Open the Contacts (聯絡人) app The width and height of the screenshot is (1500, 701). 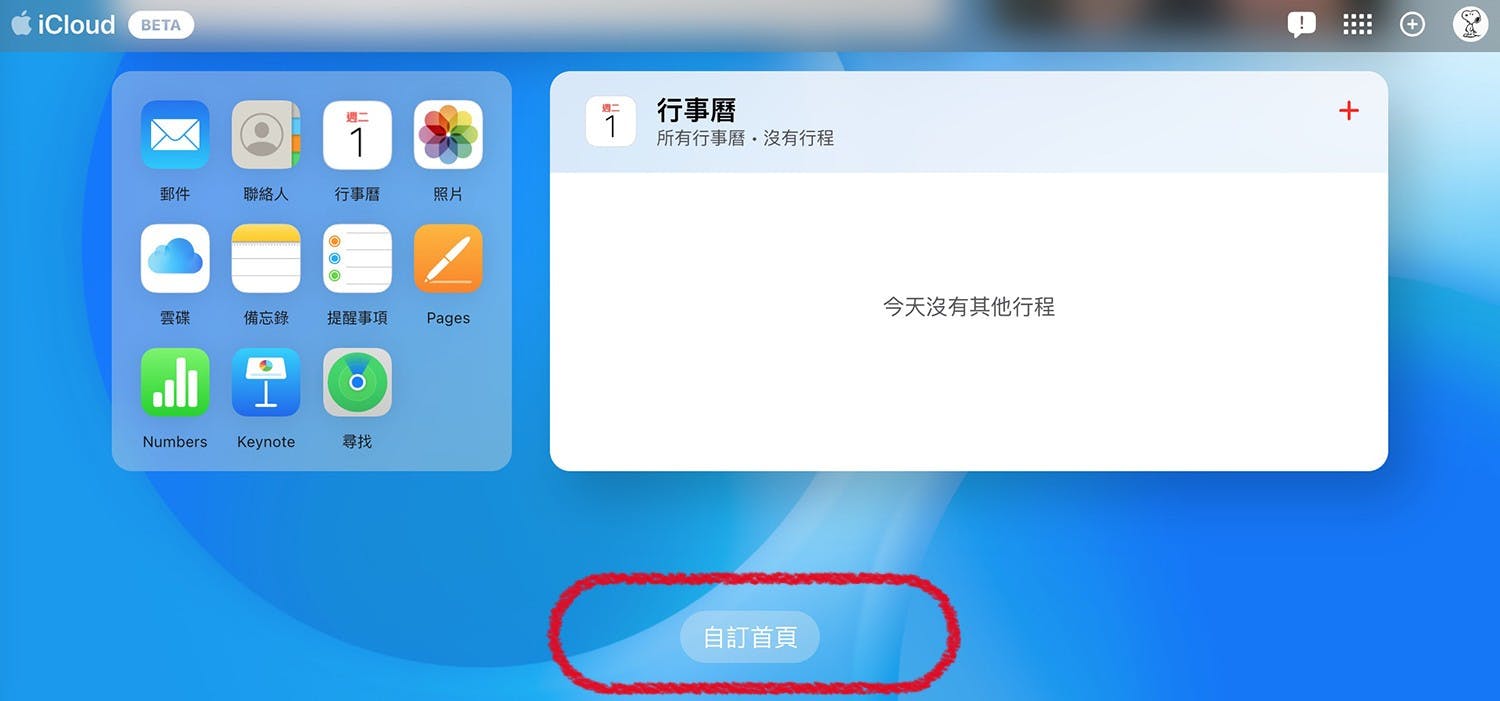[266, 135]
